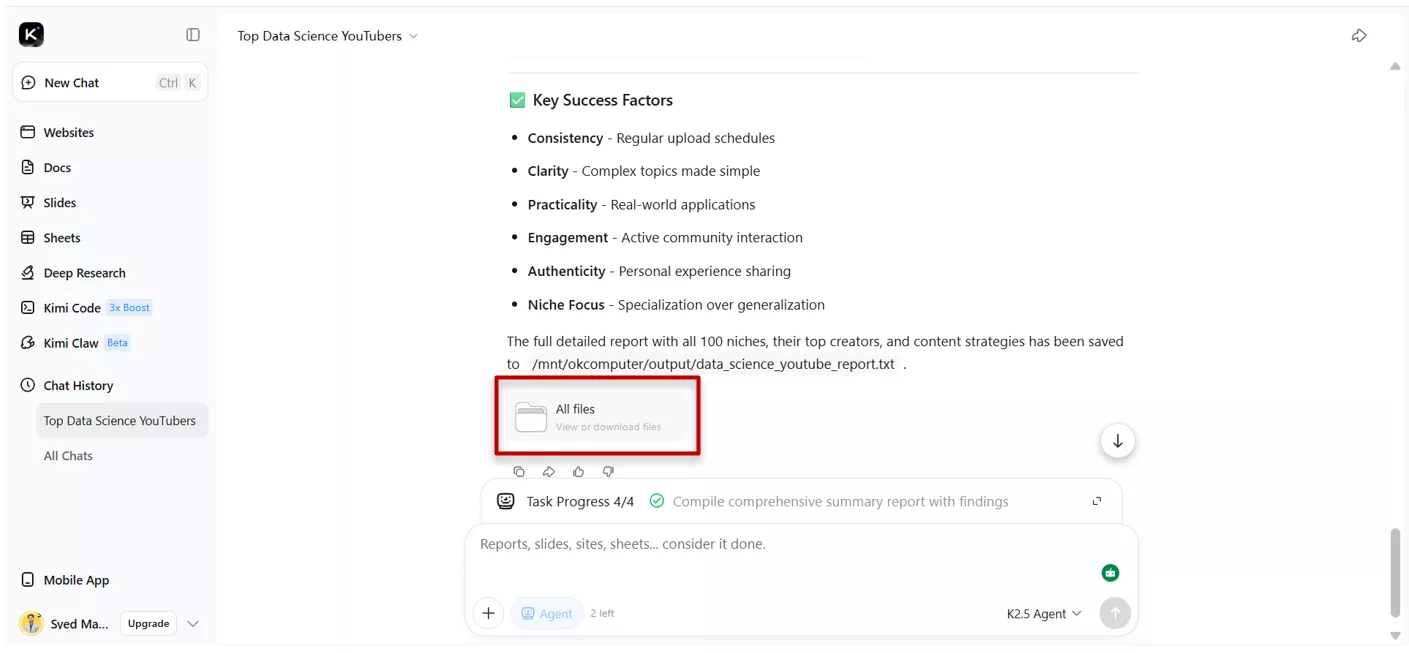Click the thumbs up icon
This screenshot has width=1409, height=653.
tap(578, 472)
